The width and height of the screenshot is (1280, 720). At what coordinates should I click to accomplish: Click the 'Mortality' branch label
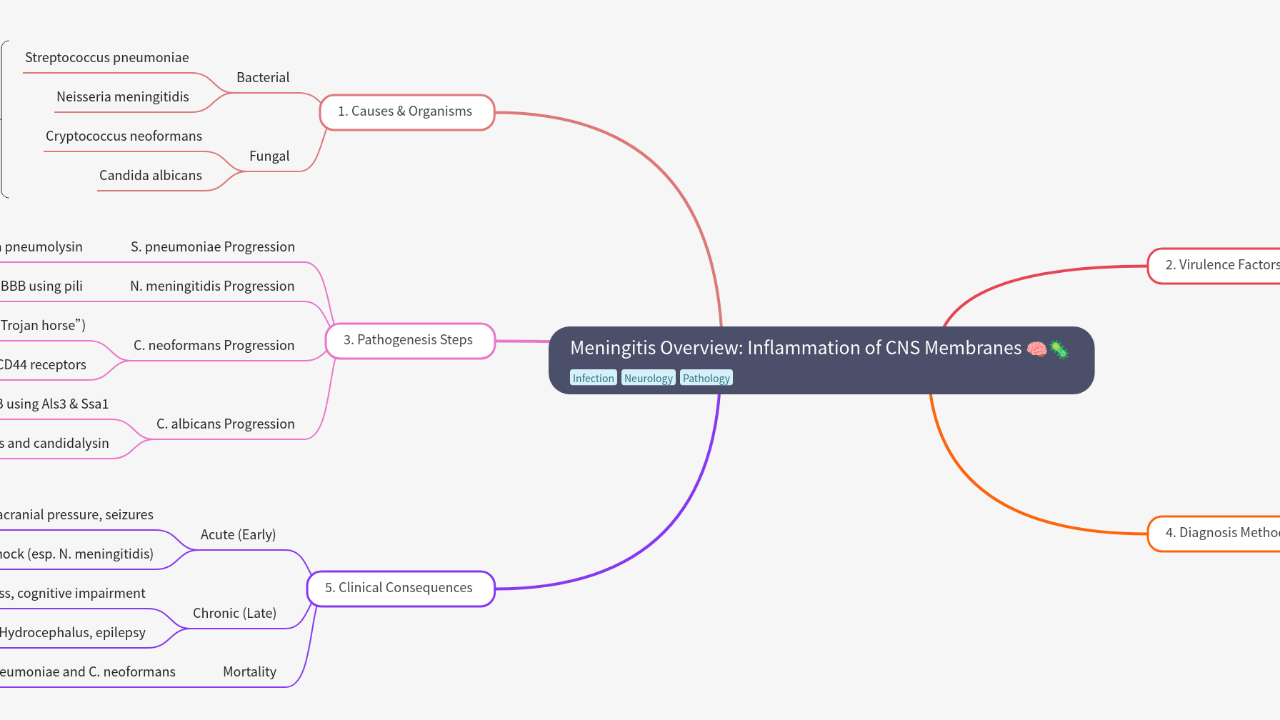(249, 671)
